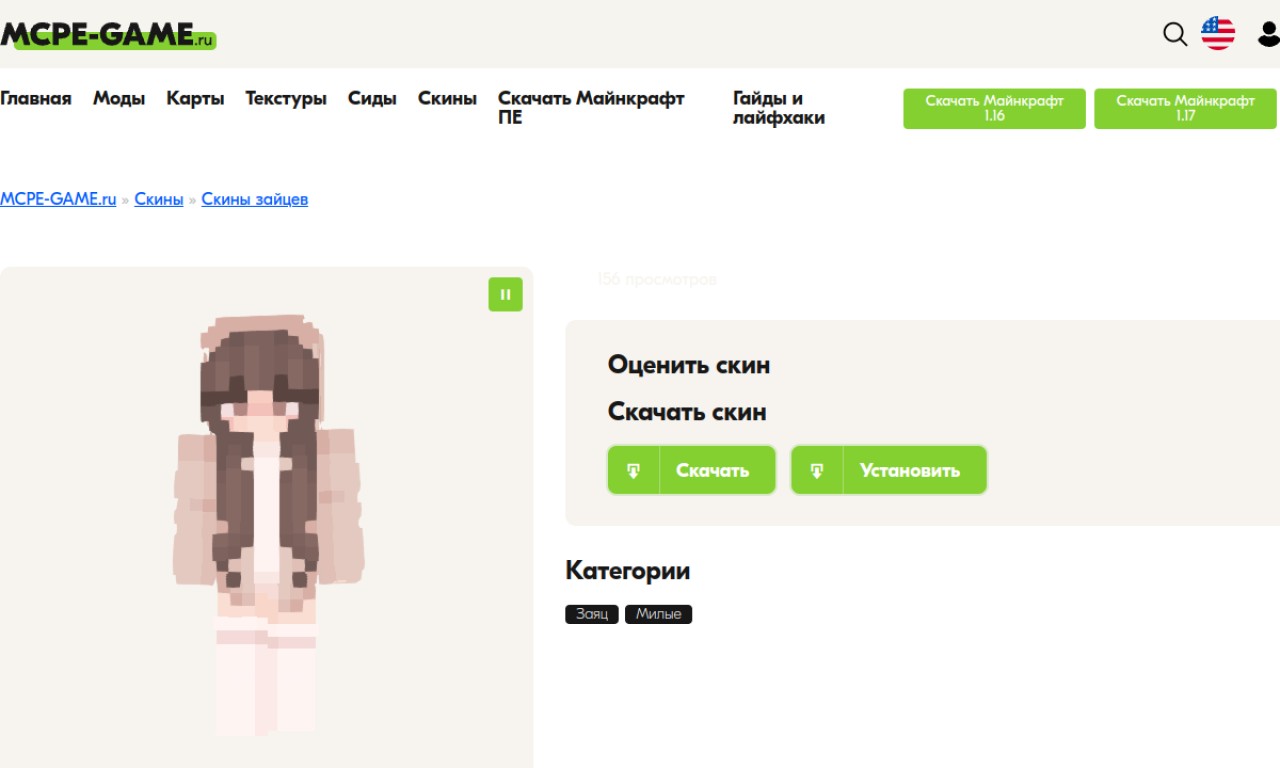Image resolution: width=1280 pixels, height=768 pixels.
Task: Click the Скачать skin button label
Action: (712, 470)
